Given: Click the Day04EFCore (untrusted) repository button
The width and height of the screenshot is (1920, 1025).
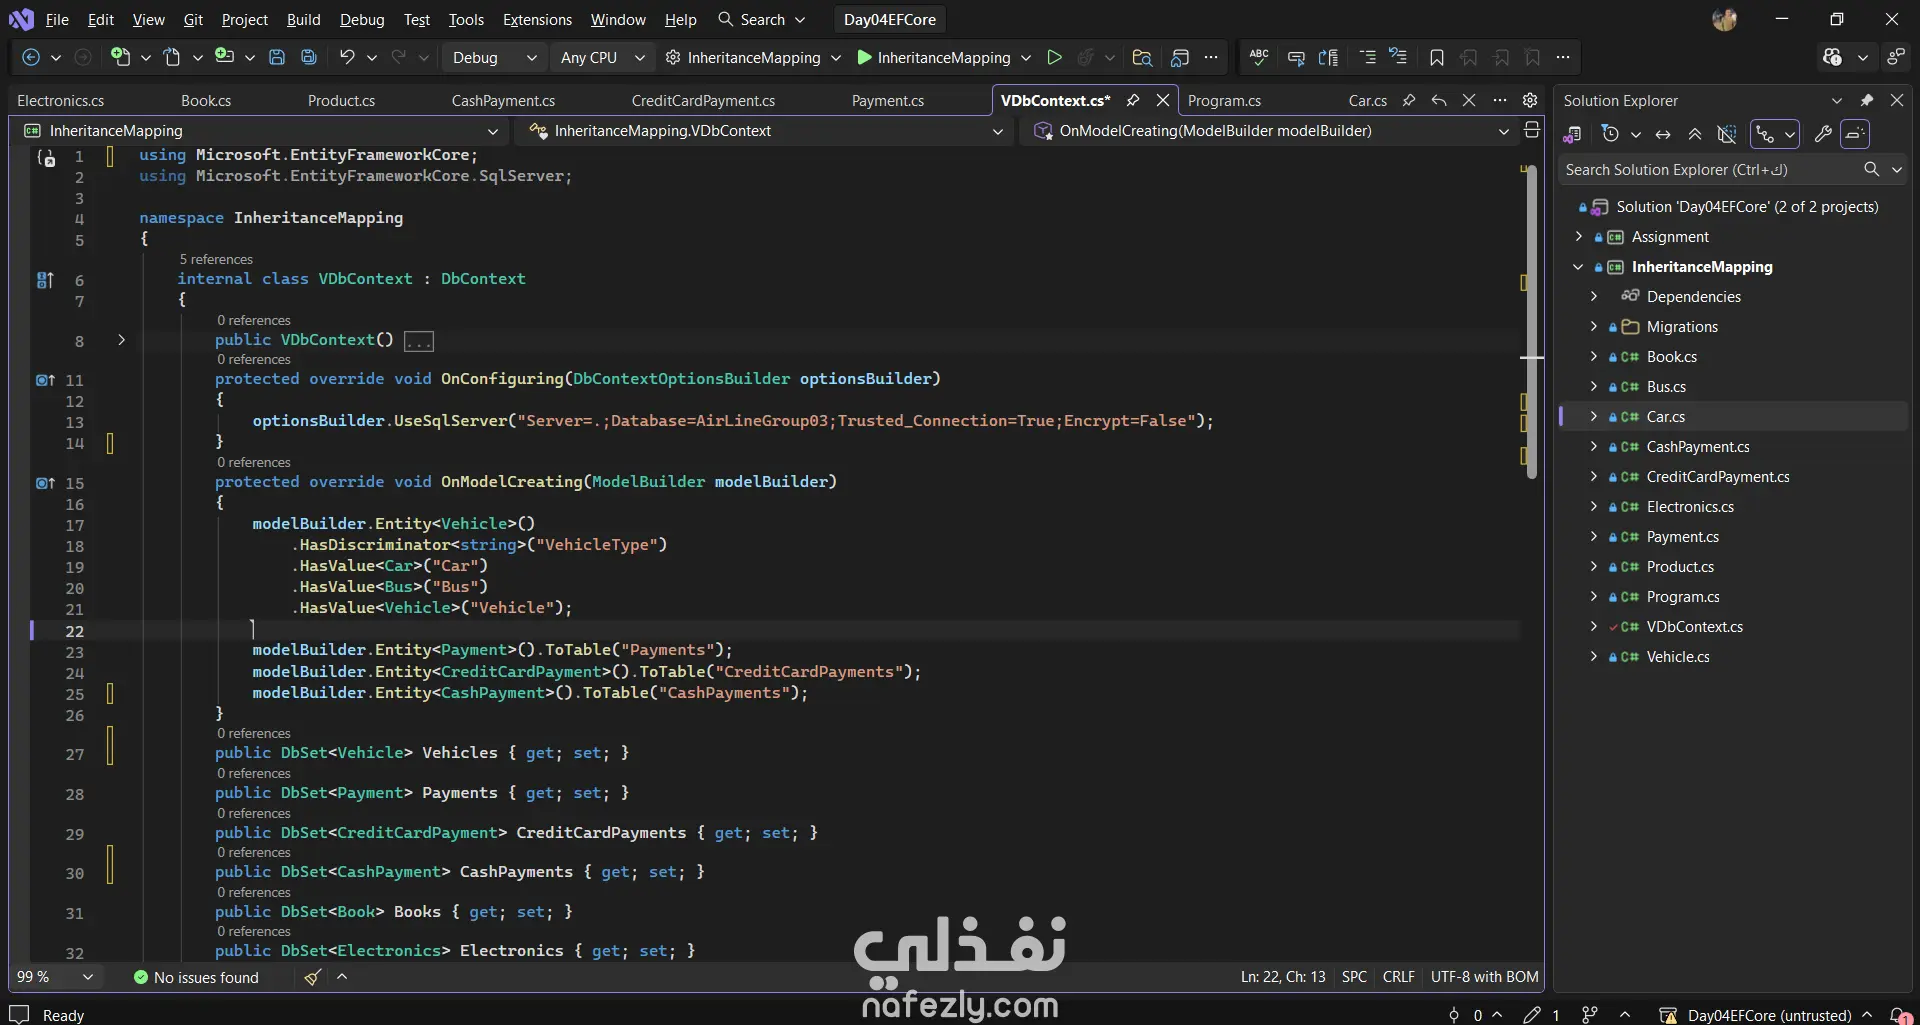Looking at the screenshot, I should point(1765,1015).
